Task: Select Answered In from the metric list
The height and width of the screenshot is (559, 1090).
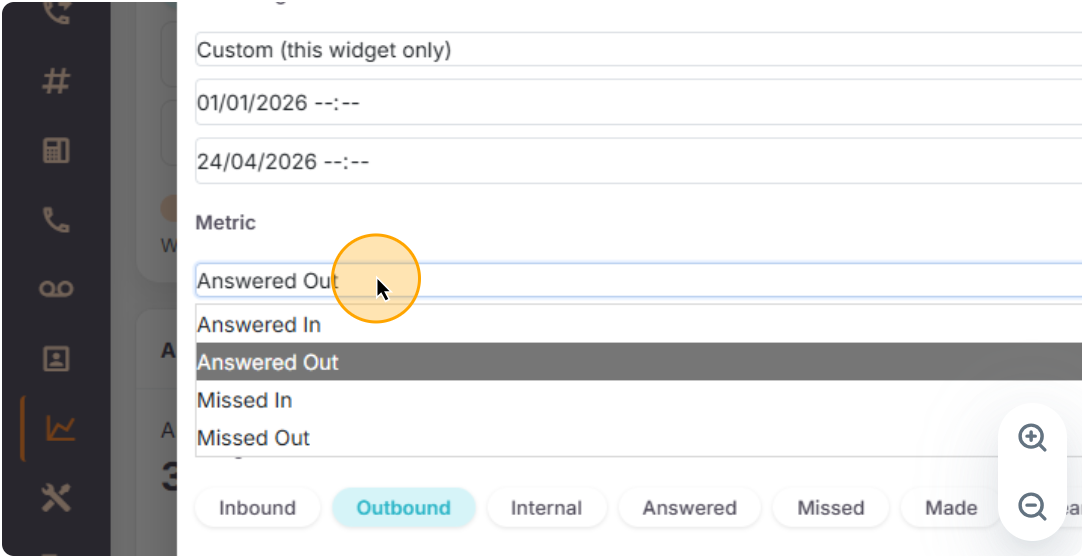Action: (638, 325)
